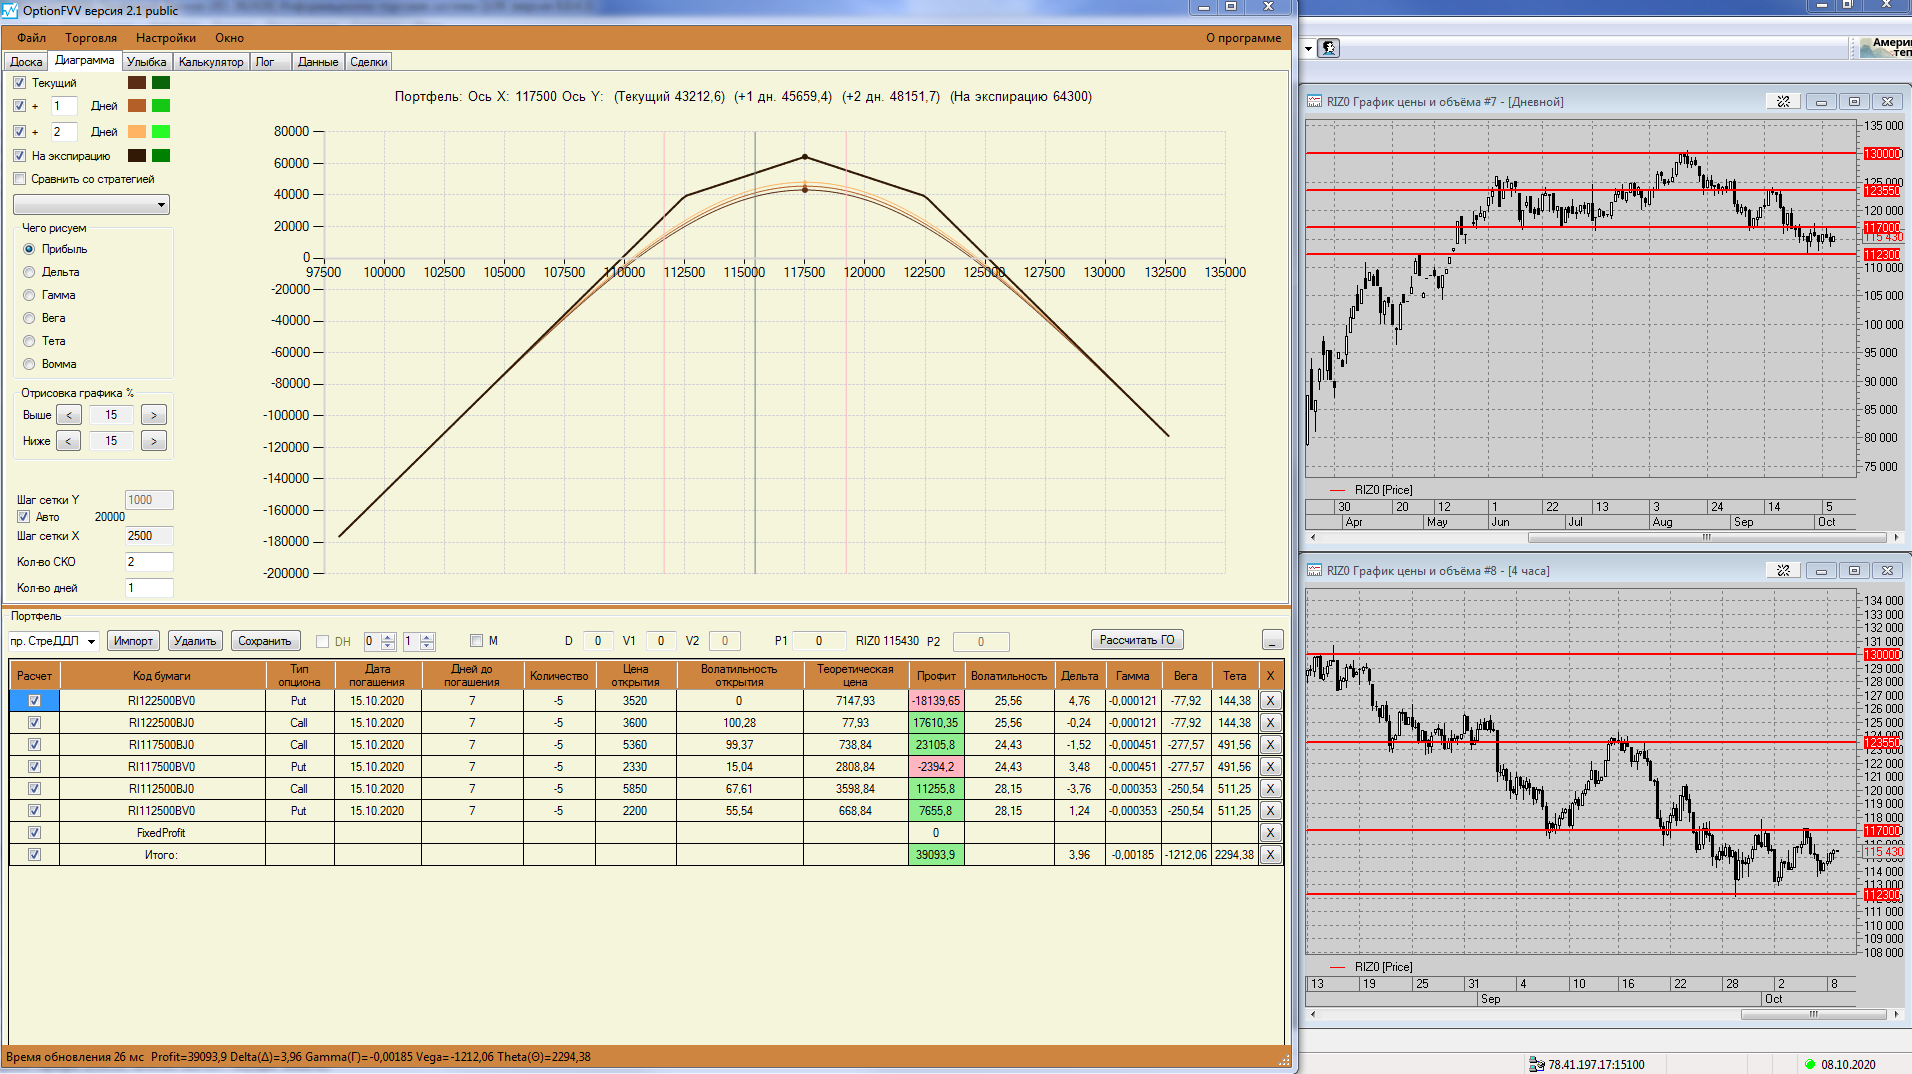Viewport: 1912px width, 1074px height.
Task: Click the resize grip in status bar corner
Action: coord(1284,1059)
